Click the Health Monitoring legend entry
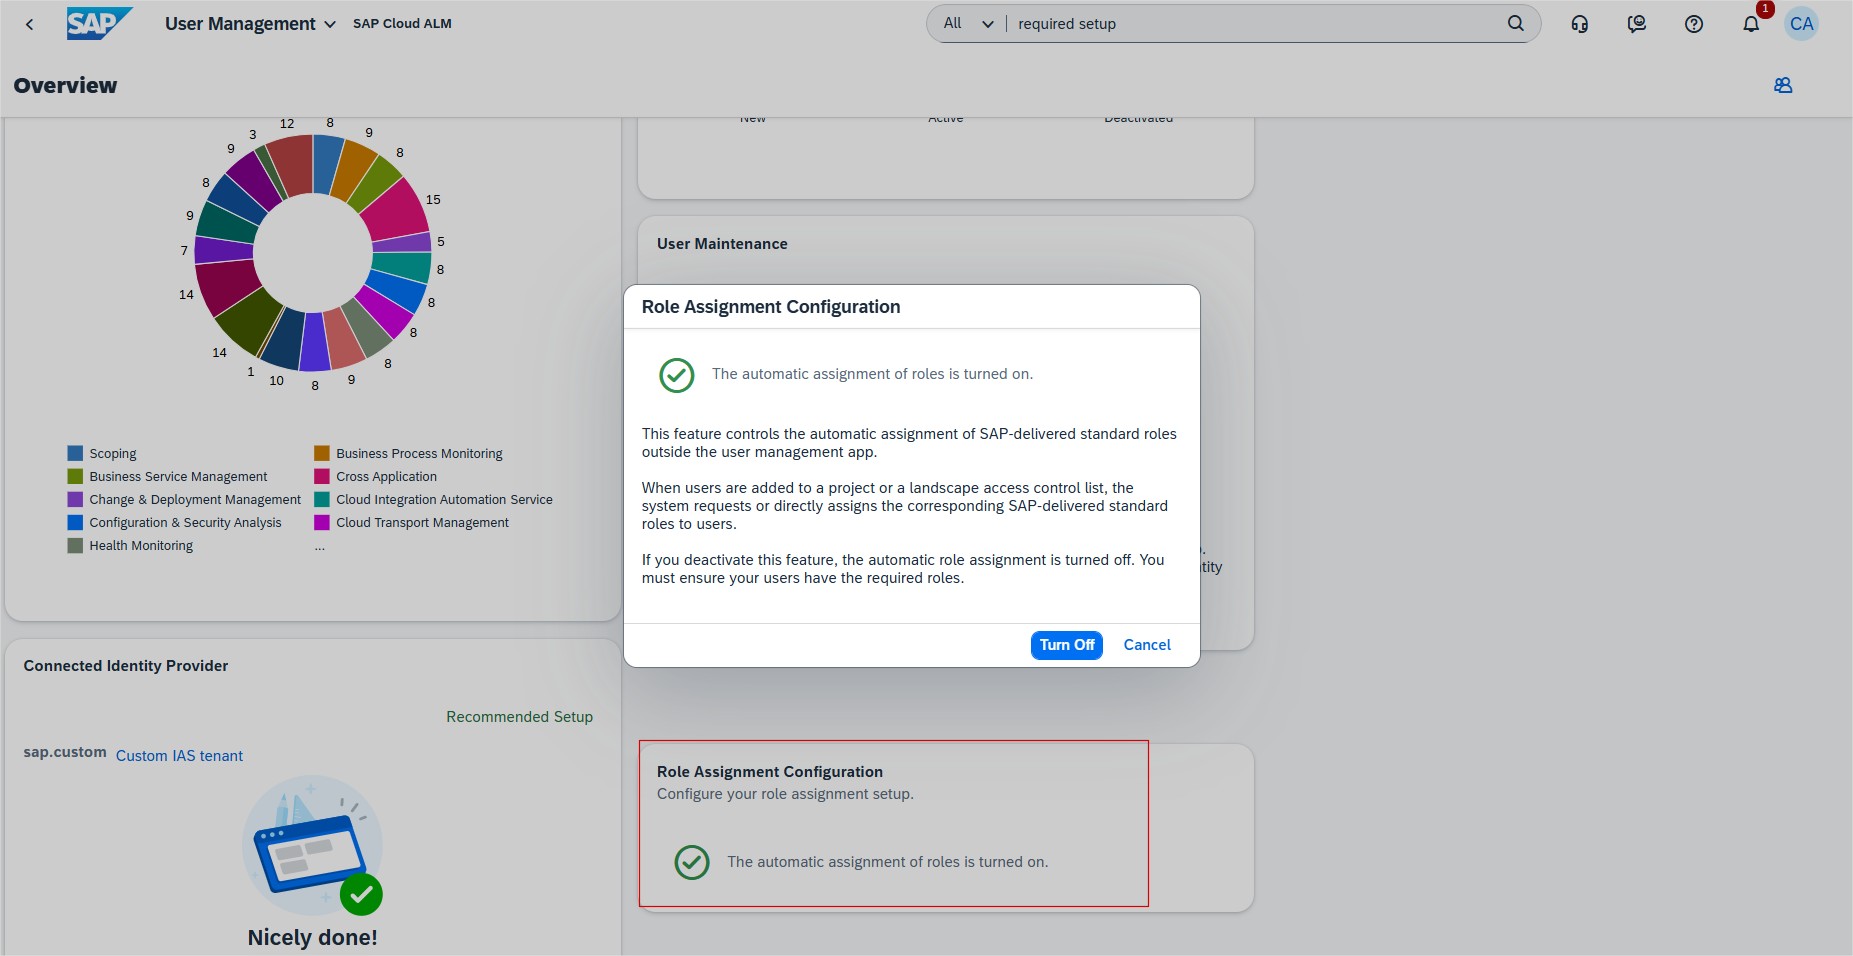 pos(141,546)
